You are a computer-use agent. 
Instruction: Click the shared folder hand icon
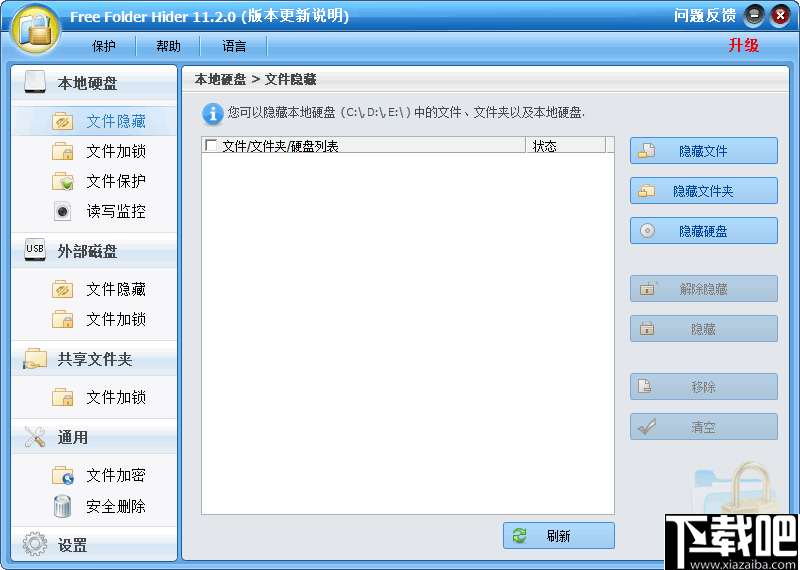click(35, 359)
